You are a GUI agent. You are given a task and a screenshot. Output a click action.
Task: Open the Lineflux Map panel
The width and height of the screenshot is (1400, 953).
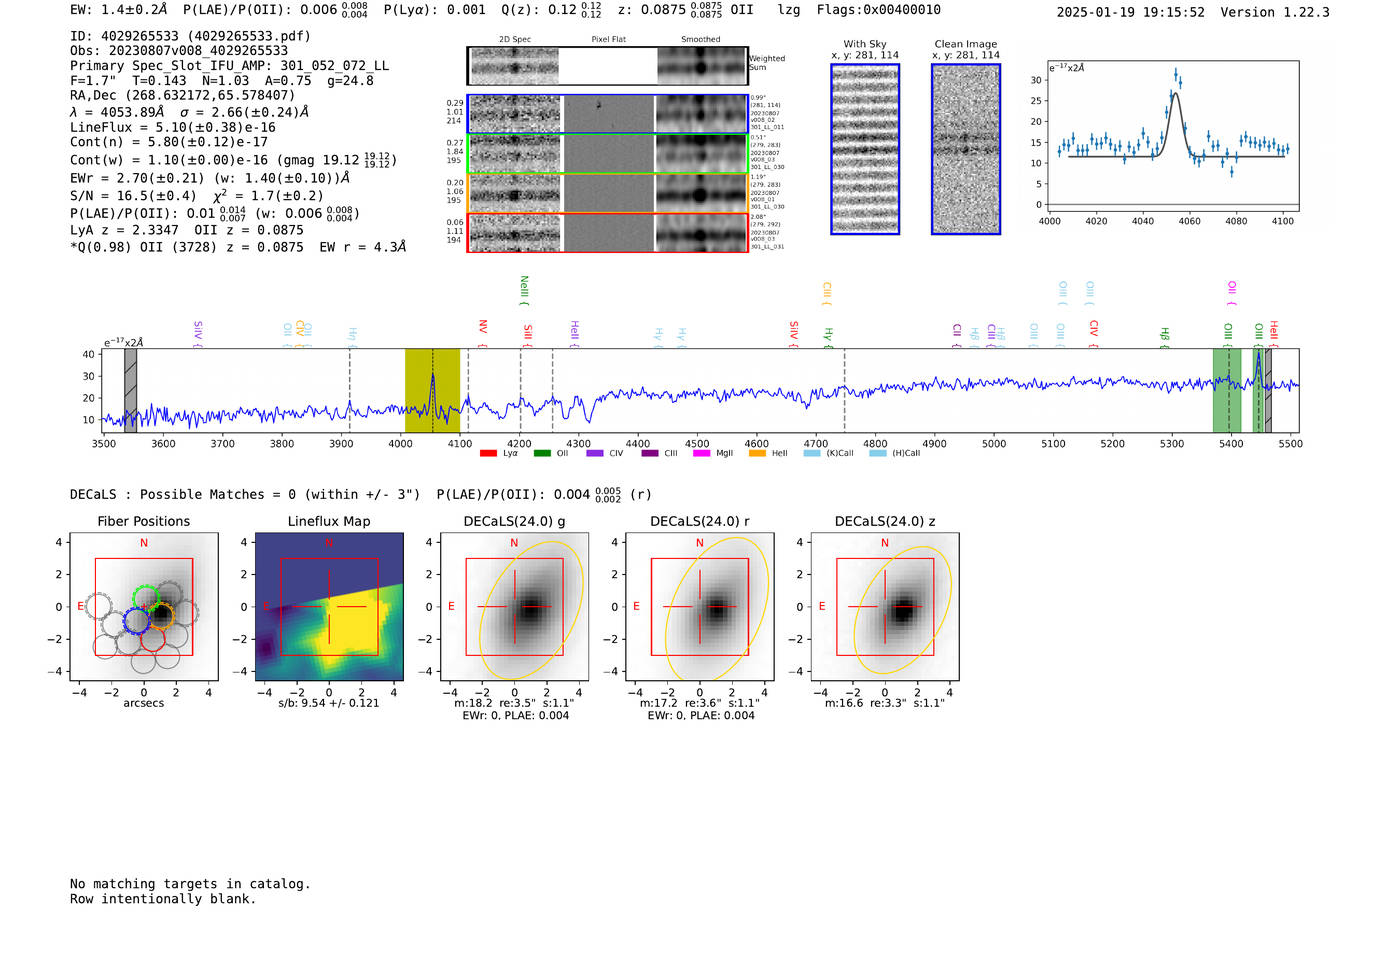pos(329,607)
